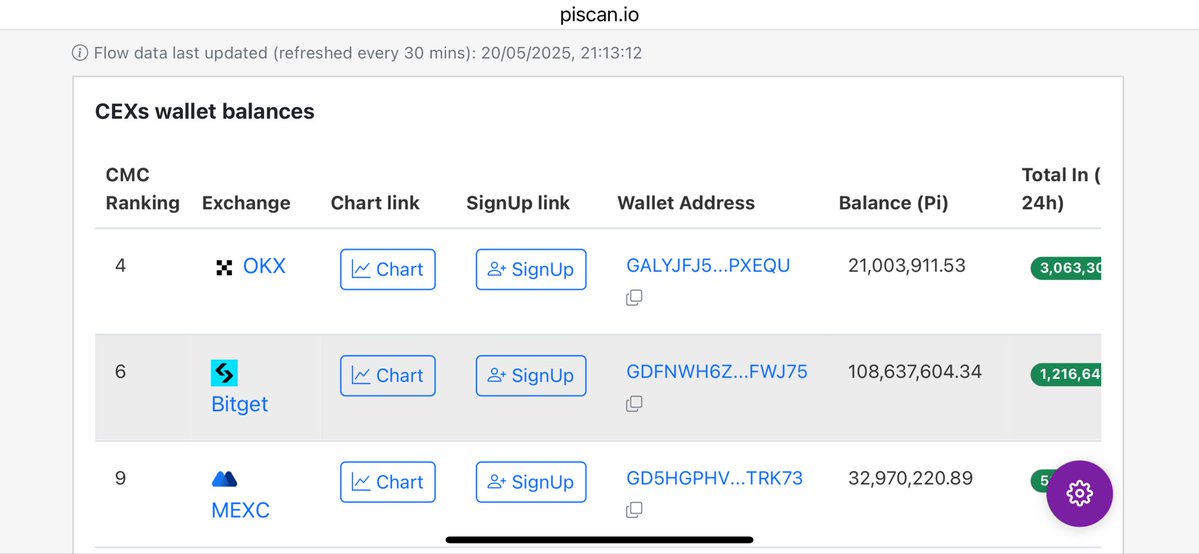The image size is (1199, 554).
Task: Click the piscan.io address bar
Action: click(599, 14)
